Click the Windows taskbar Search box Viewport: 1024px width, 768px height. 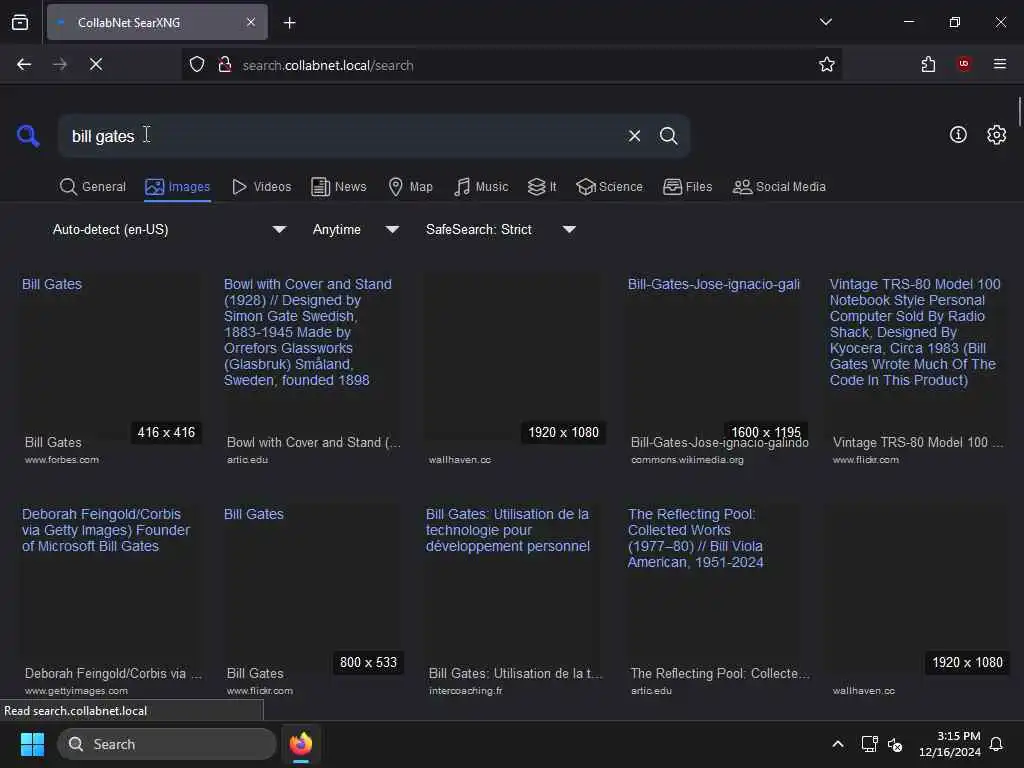[167, 744]
